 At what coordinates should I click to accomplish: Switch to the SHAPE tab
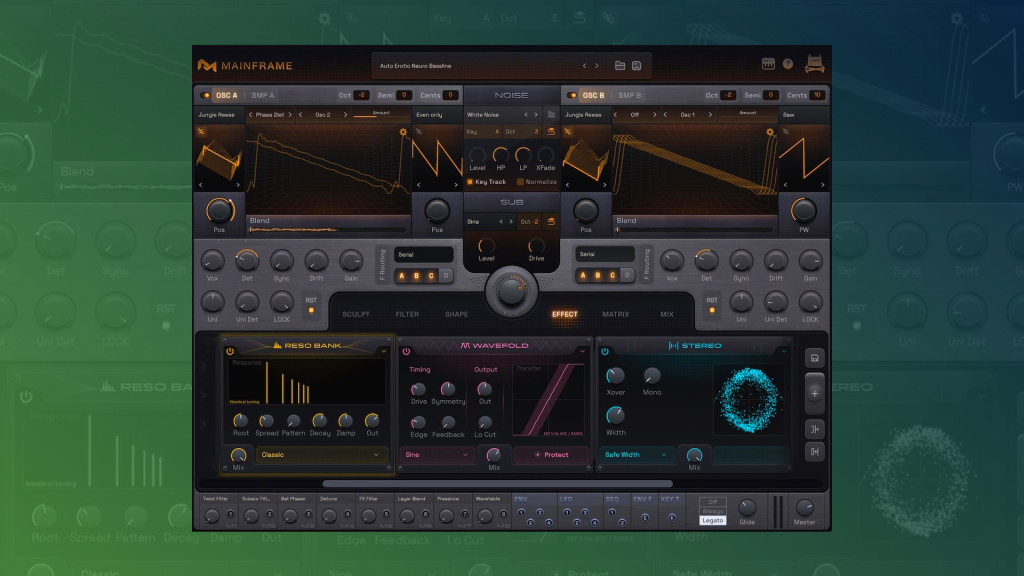tap(456, 314)
